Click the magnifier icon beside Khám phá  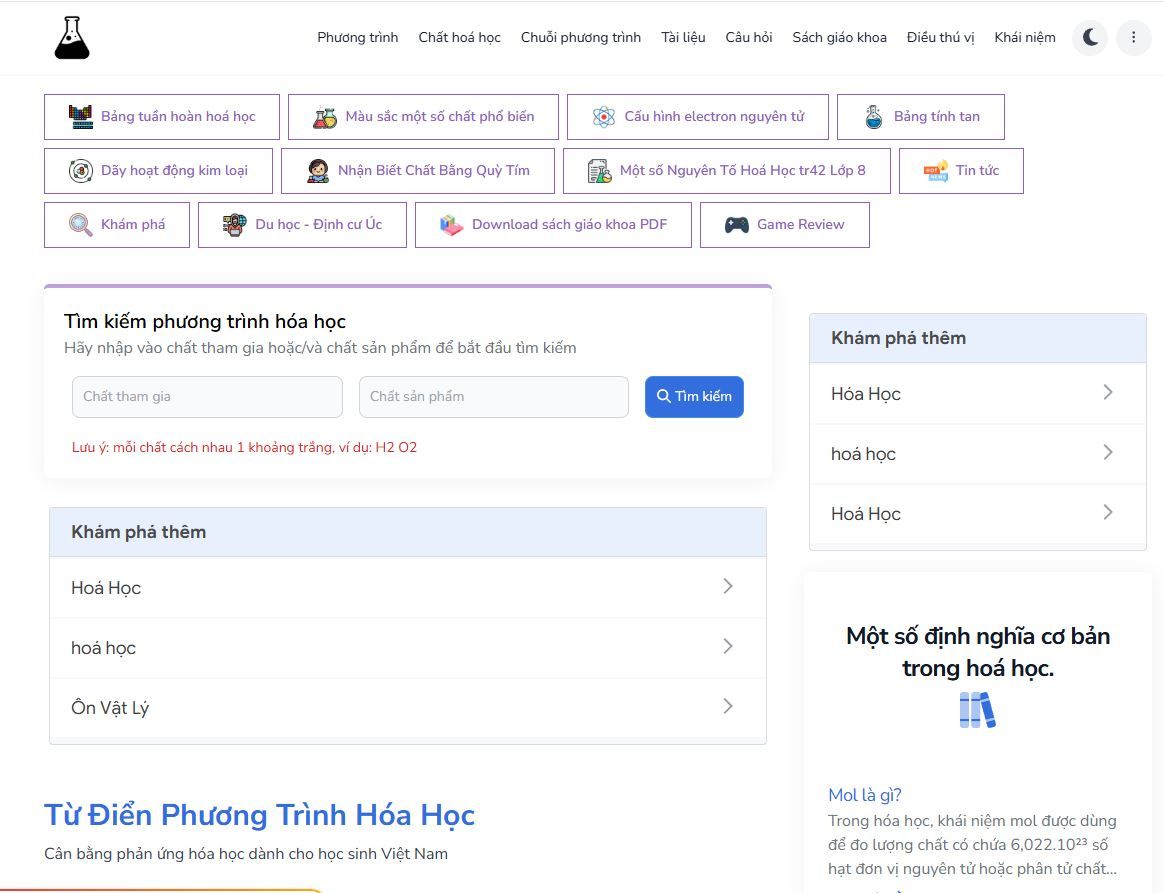tap(80, 225)
